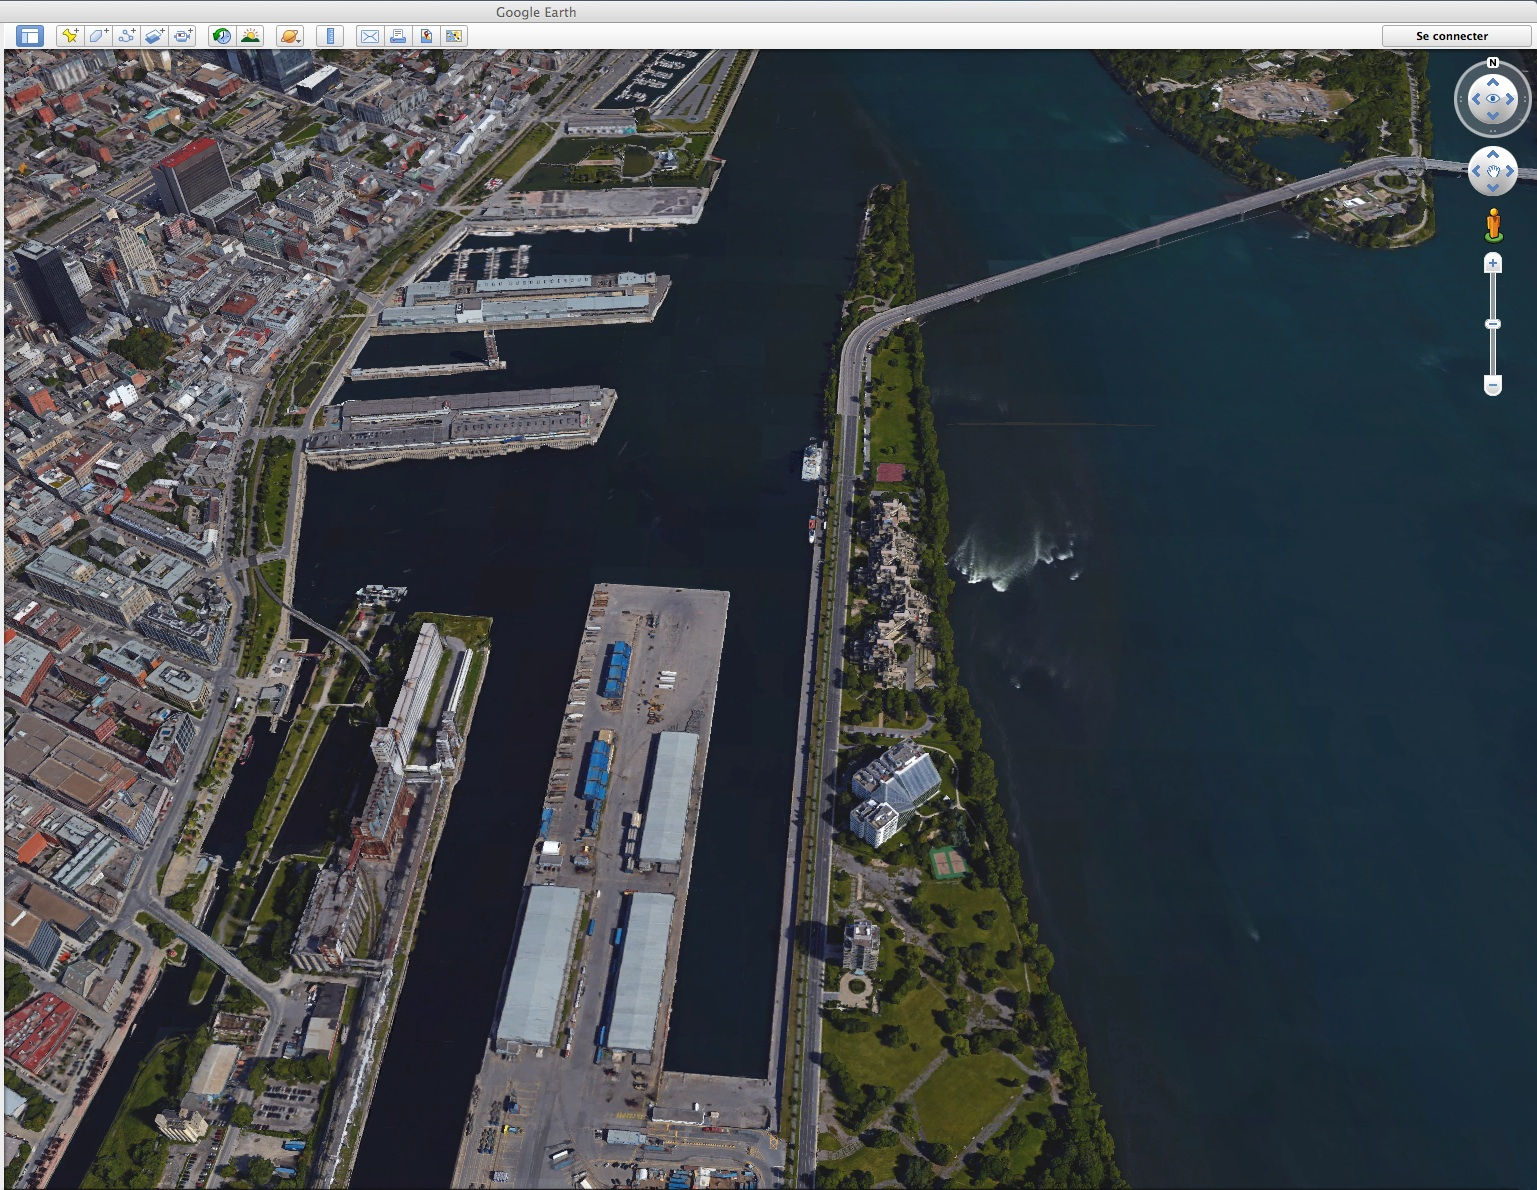Click the zoom slider handle
This screenshot has height=1190, width=1537.
pyautogui.click(x=1493, y=324)
